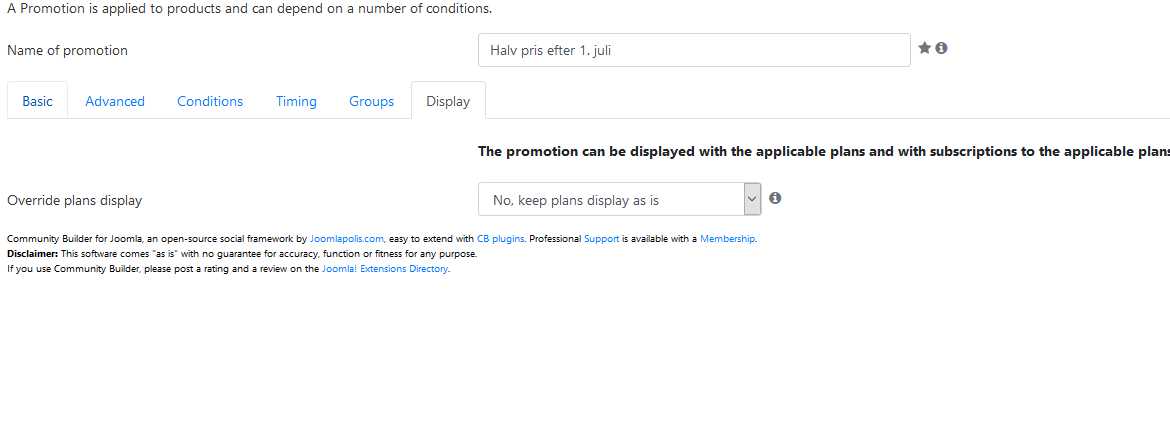The width and height of the screenshot is (1170, 428).
Task: Visit the Membership link
Action: pyautogui.click(x=728, y=239)
